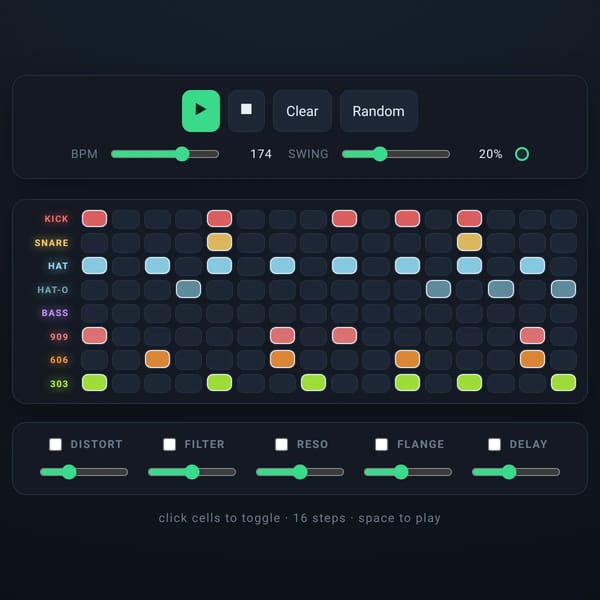Click the FILTER amount slider

click(x=192, y=472)
